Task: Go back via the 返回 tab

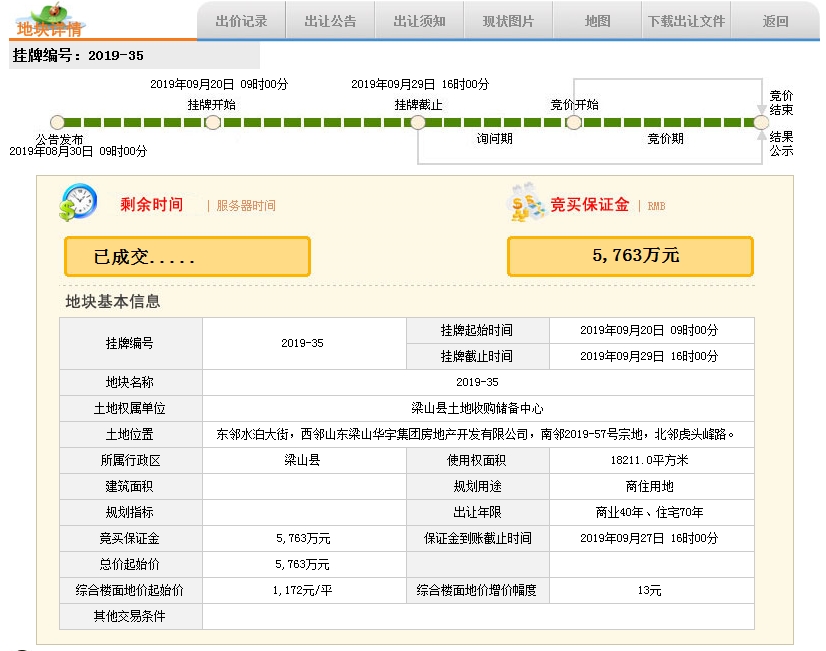Action: [775, 21]
